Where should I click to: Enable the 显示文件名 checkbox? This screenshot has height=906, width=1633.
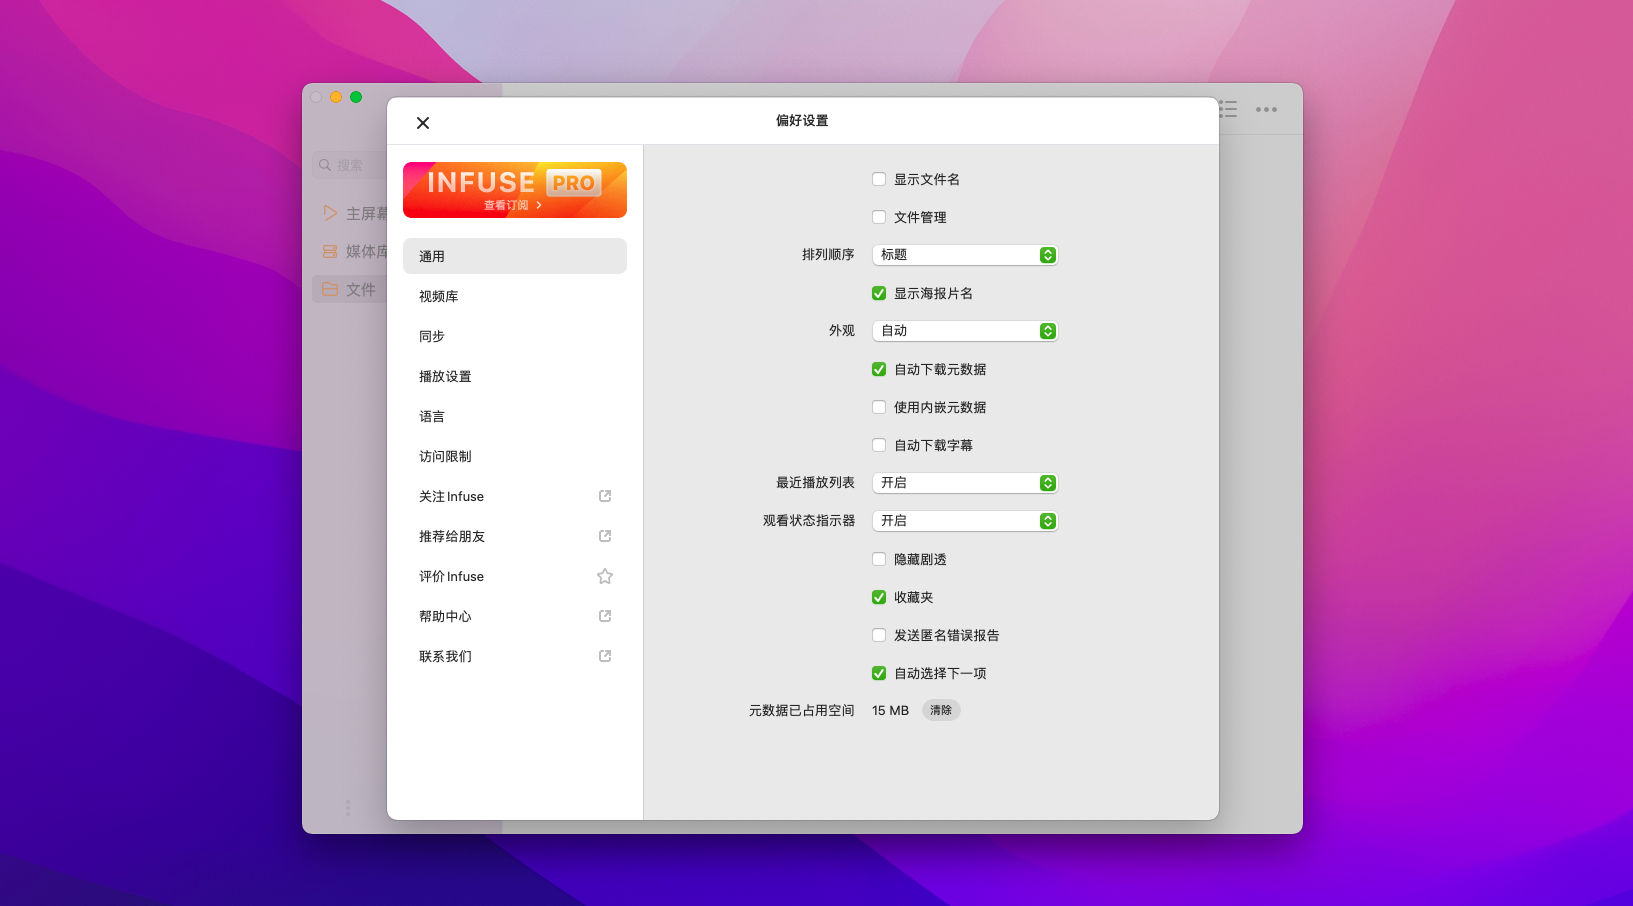(x=879, y=179)
